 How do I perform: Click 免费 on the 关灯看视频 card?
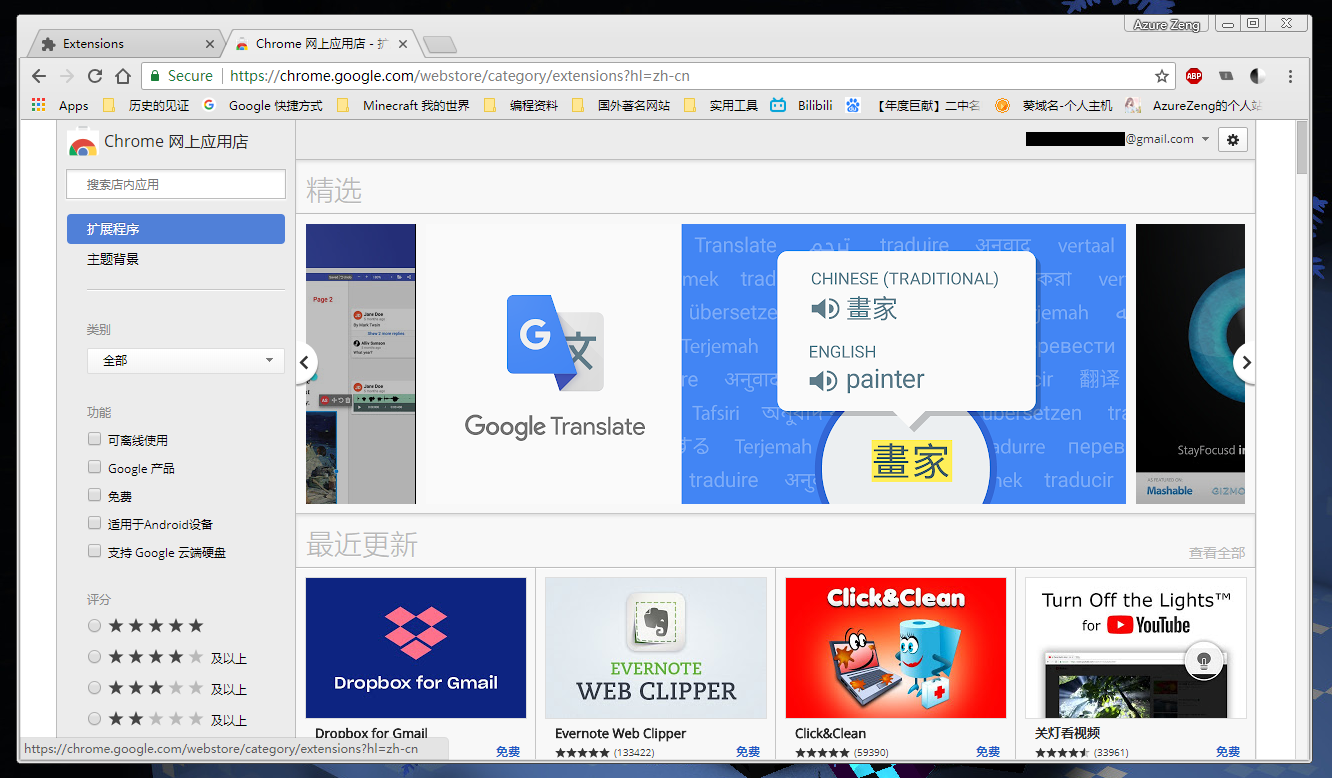tap(1228, 751)
